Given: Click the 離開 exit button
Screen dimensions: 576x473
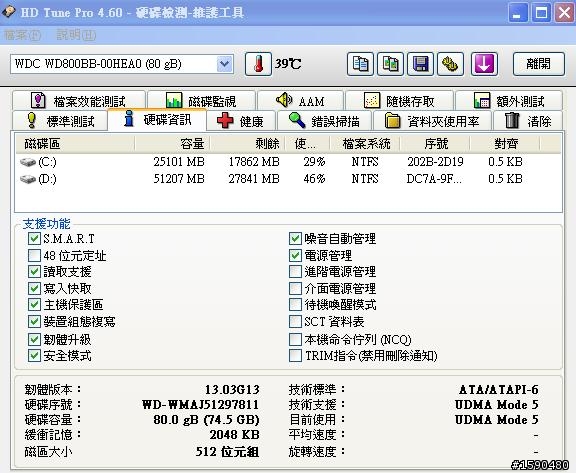Looking at the screenshot, I should (x=539, y=64).
